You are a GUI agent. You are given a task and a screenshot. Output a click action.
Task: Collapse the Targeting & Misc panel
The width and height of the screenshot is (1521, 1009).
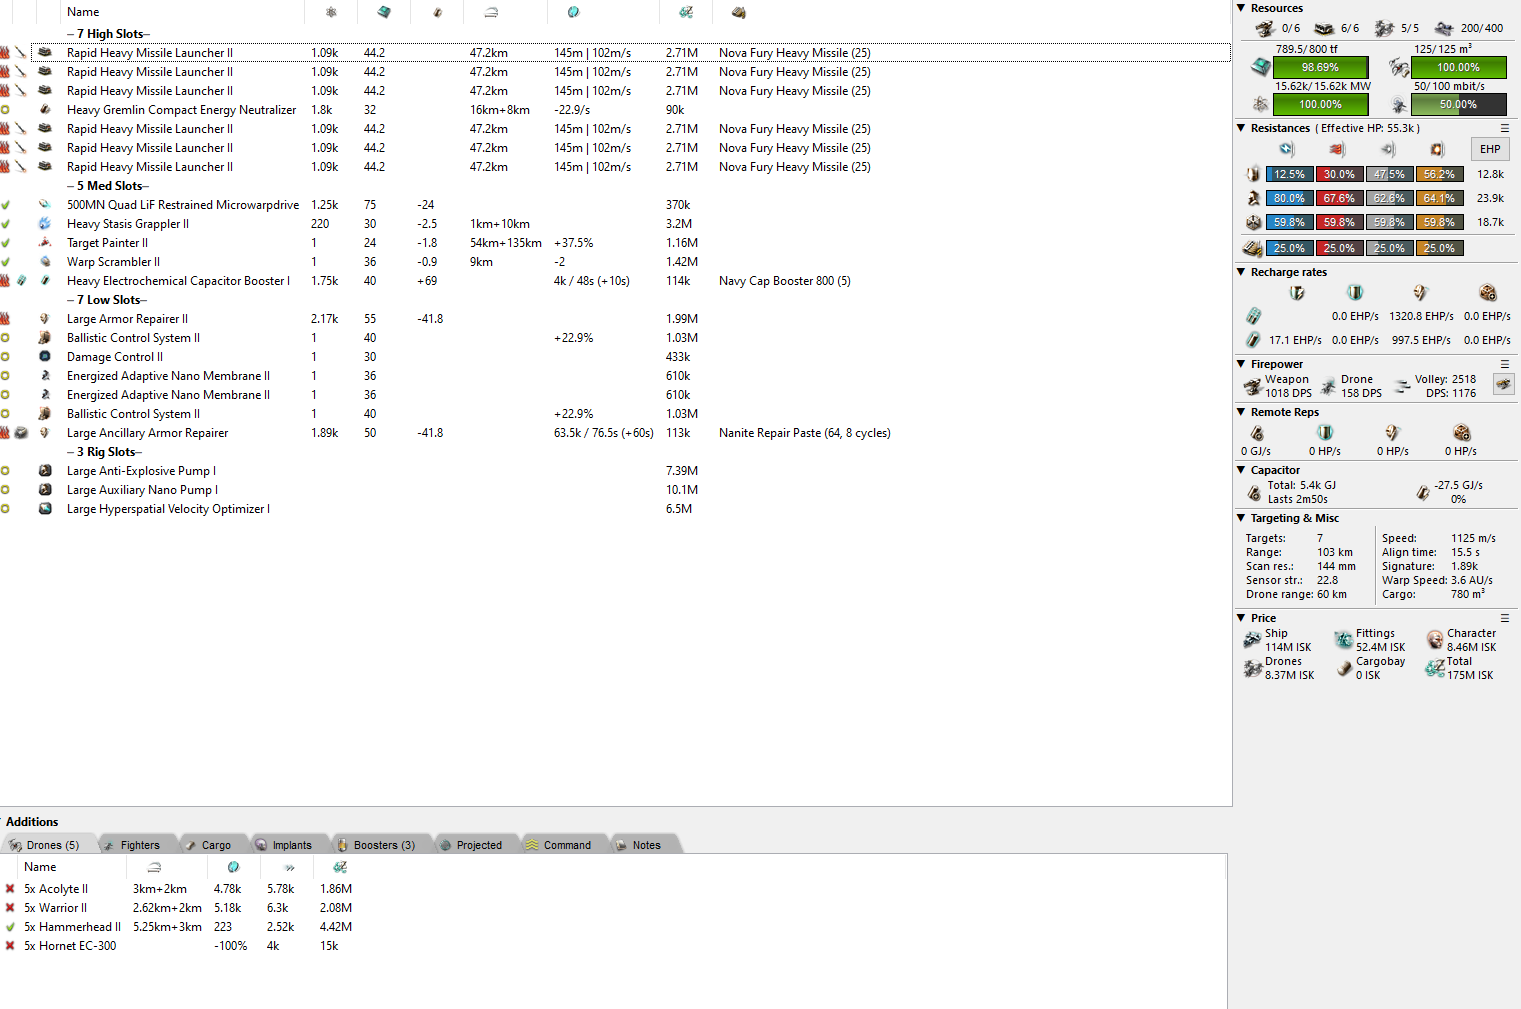tap(1241, 518)
